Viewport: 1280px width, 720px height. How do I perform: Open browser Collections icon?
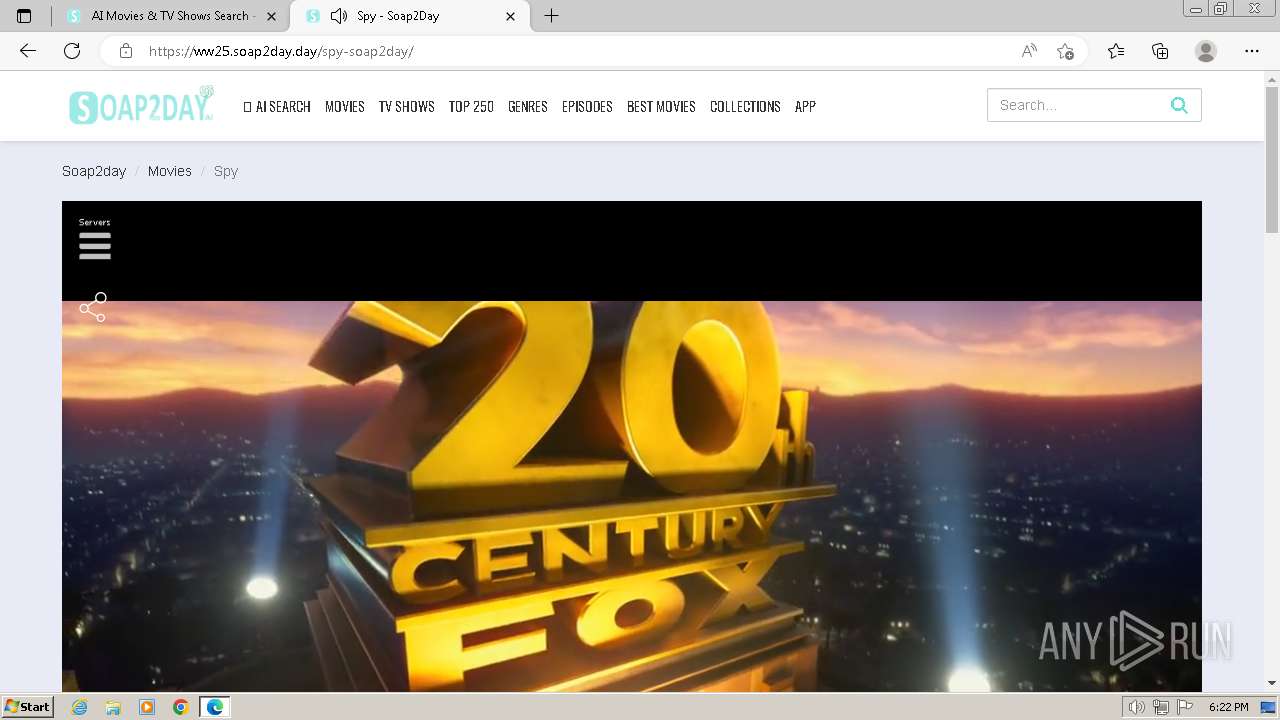(1160, 51)
